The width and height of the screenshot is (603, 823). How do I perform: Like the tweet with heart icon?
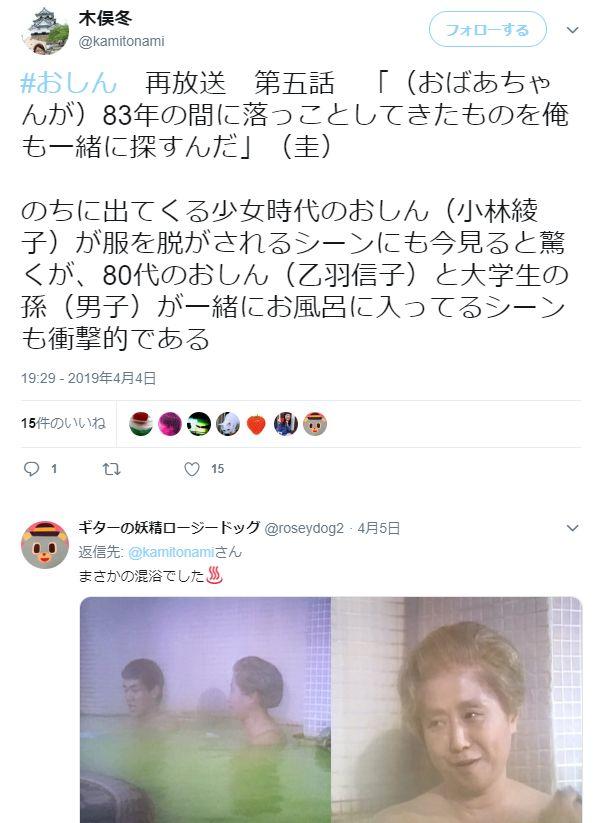click(192, 469)
